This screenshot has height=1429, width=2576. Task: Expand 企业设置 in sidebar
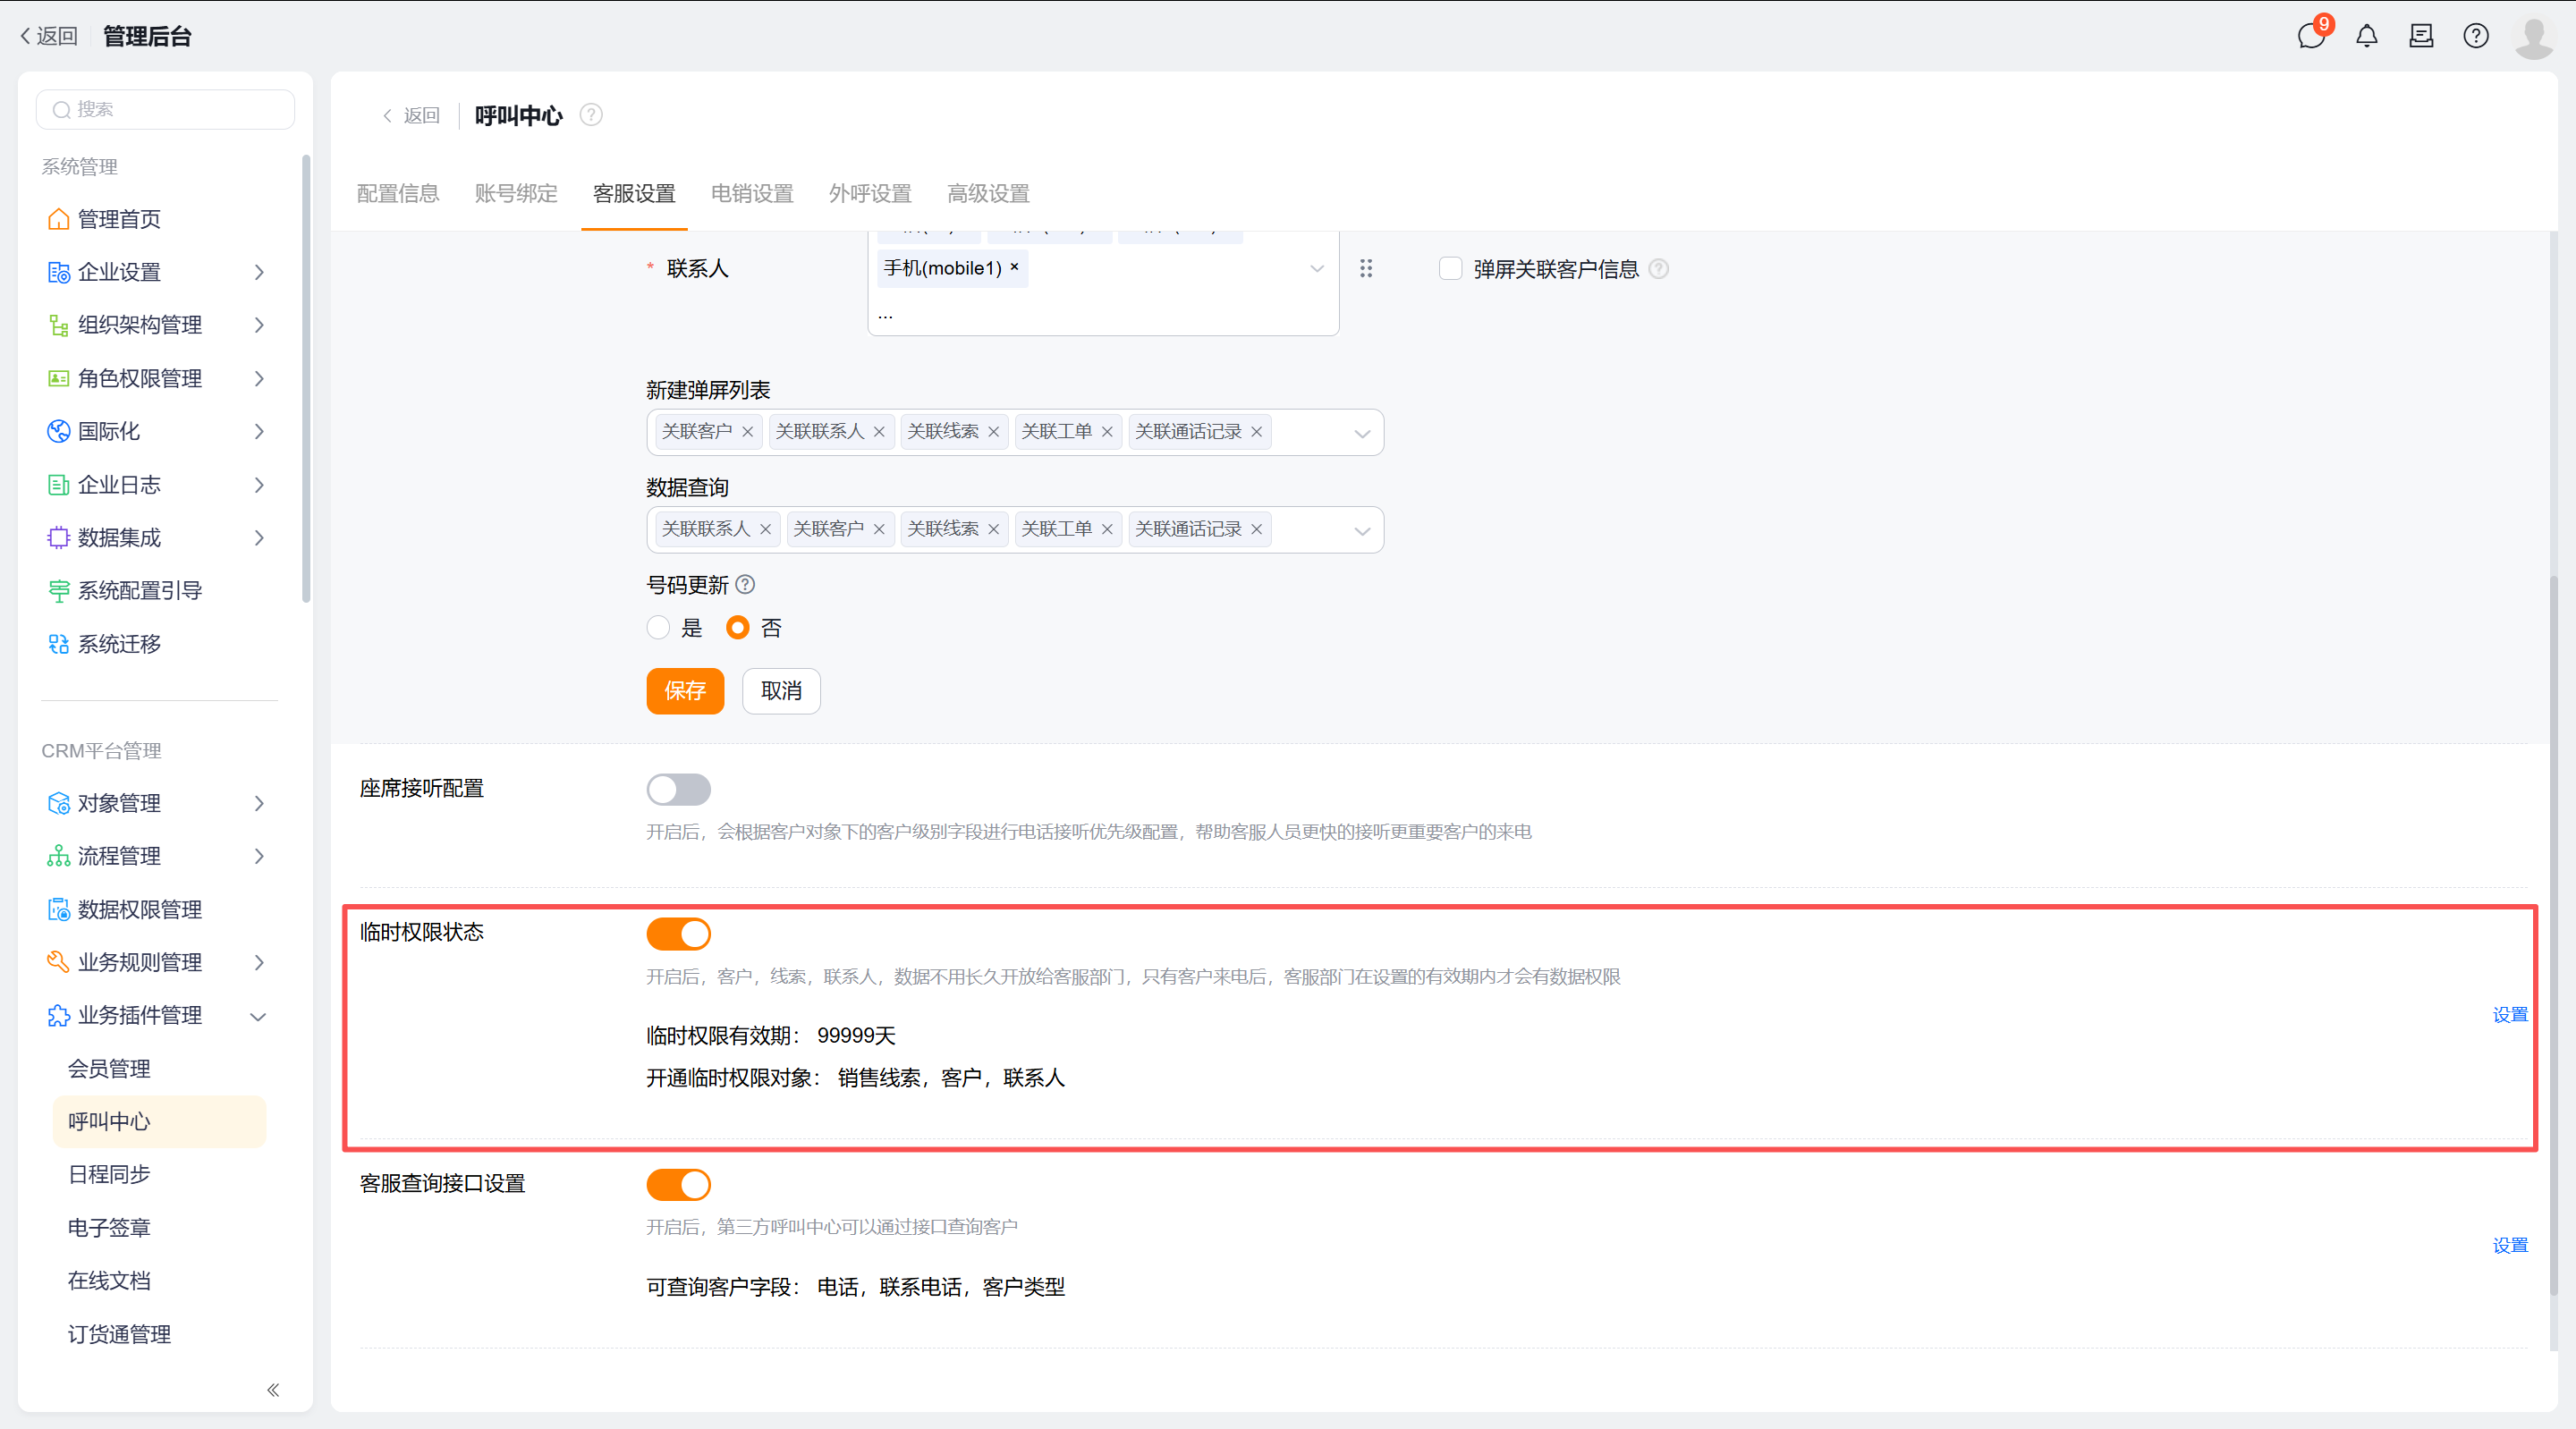[x=259, y=272]
